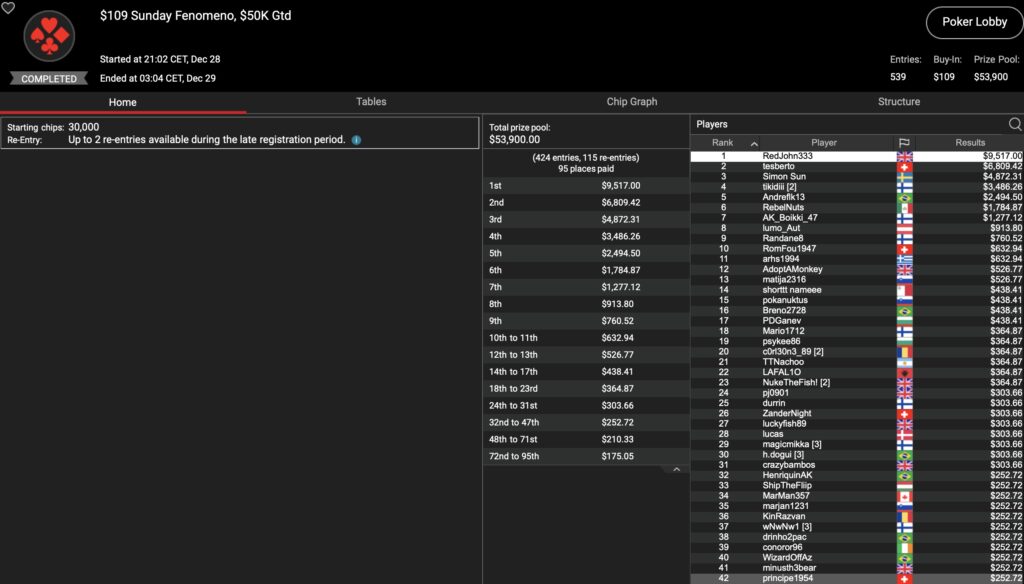This screenshot has width=1024, height=584.
Task: Click the flag column header icon
Action: [x=904, y=143]
